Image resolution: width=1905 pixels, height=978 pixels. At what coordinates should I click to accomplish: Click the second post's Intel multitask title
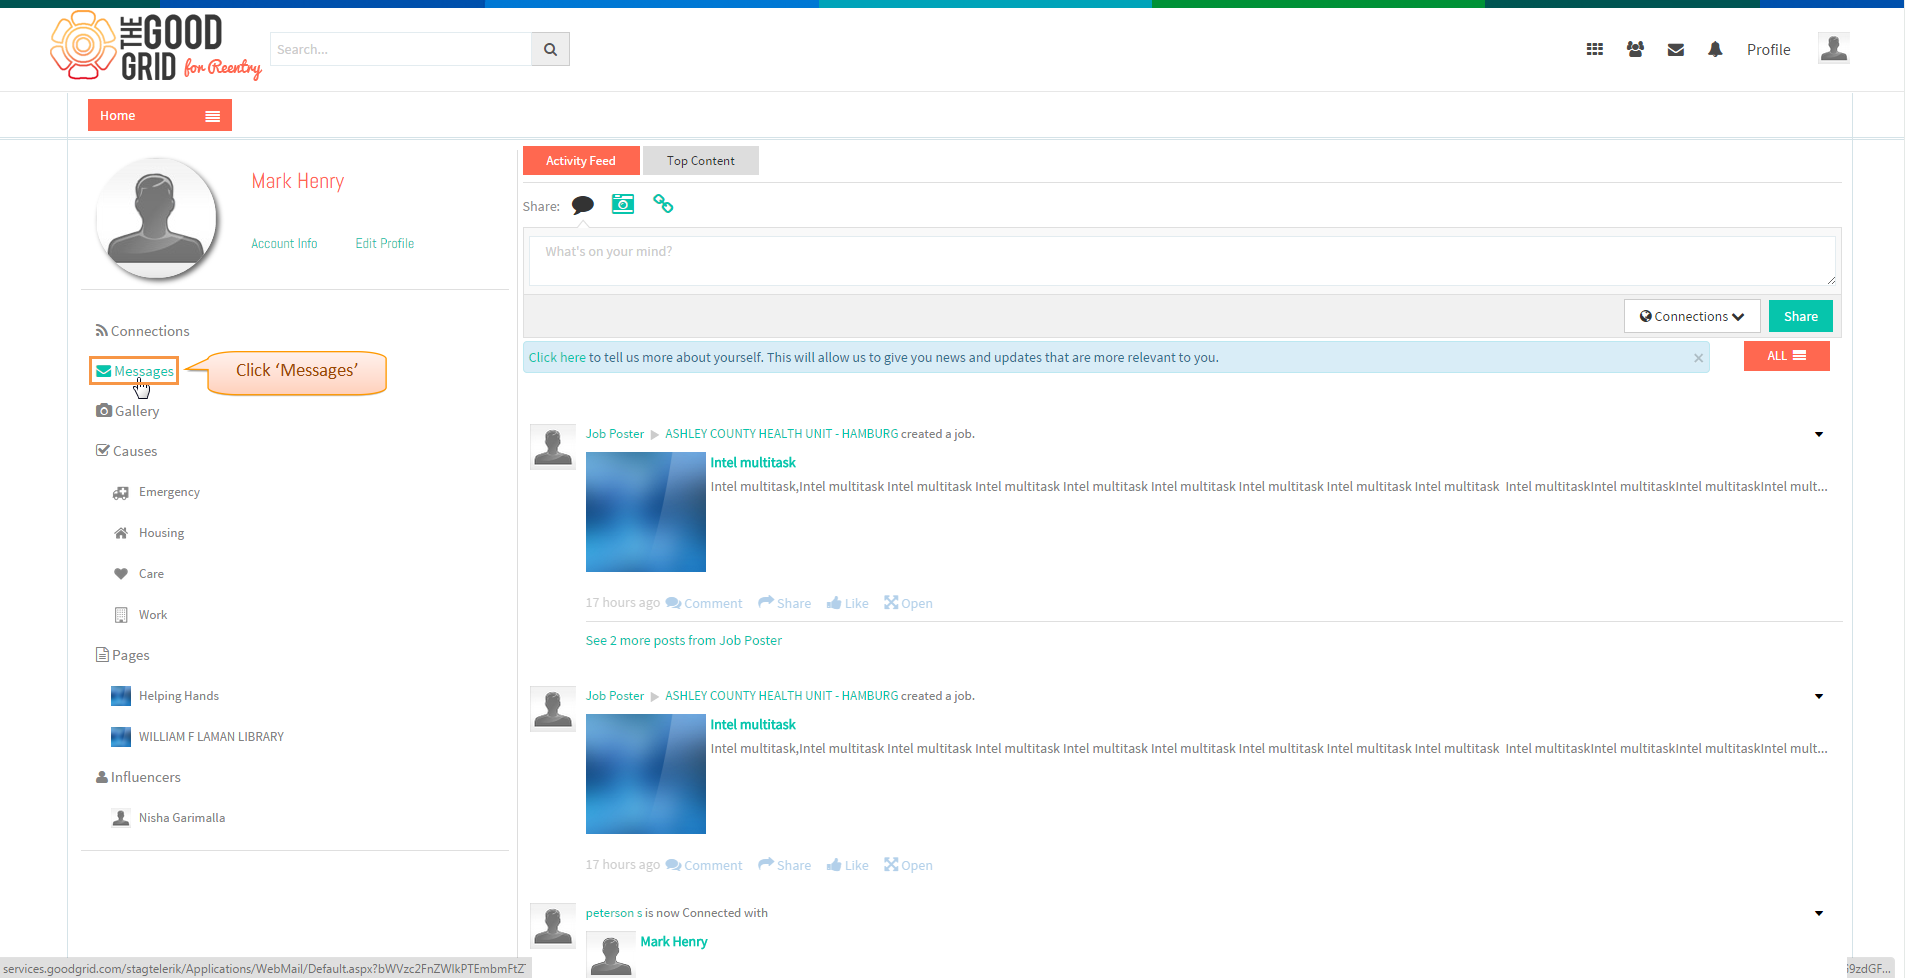coord(753,724)
